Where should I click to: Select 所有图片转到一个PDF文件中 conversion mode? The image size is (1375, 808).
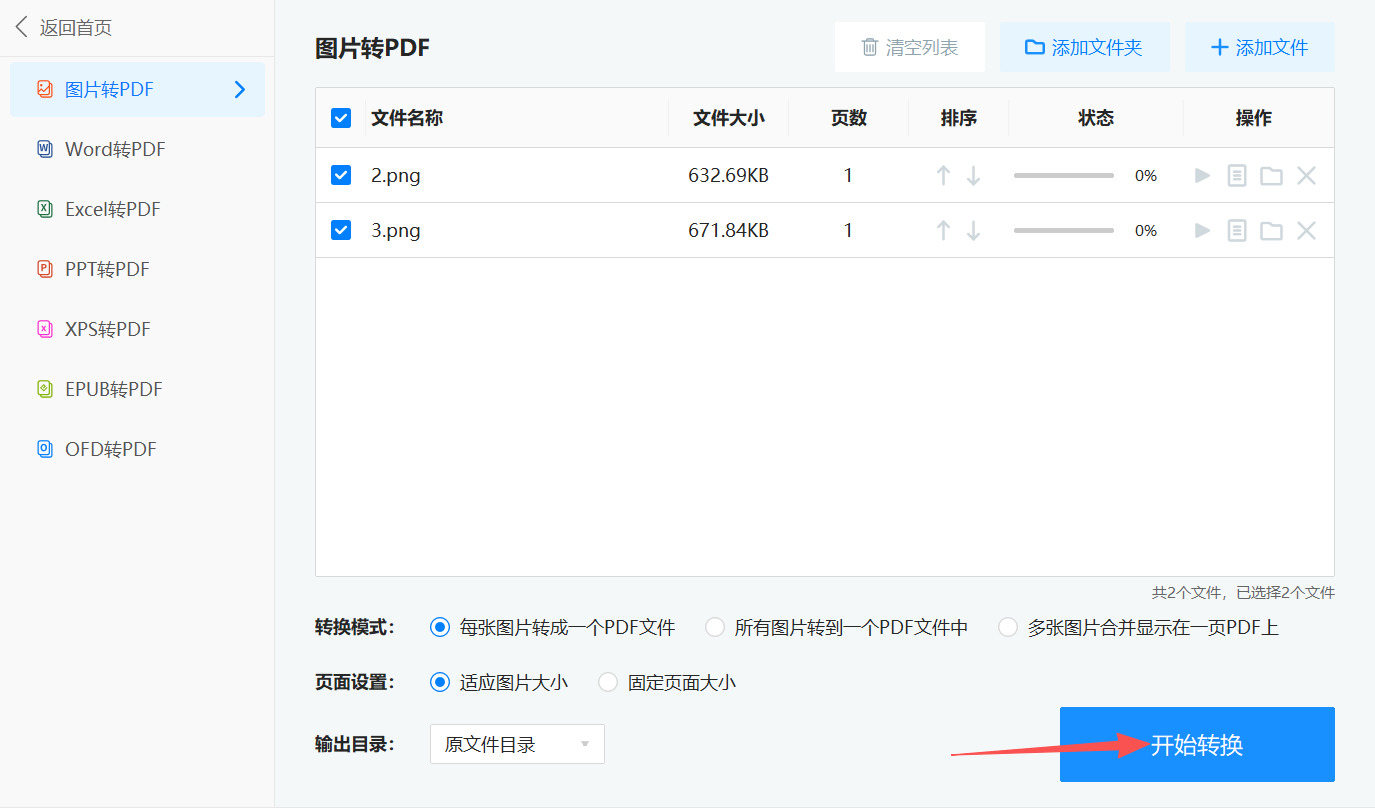click(x=714, y=627)
